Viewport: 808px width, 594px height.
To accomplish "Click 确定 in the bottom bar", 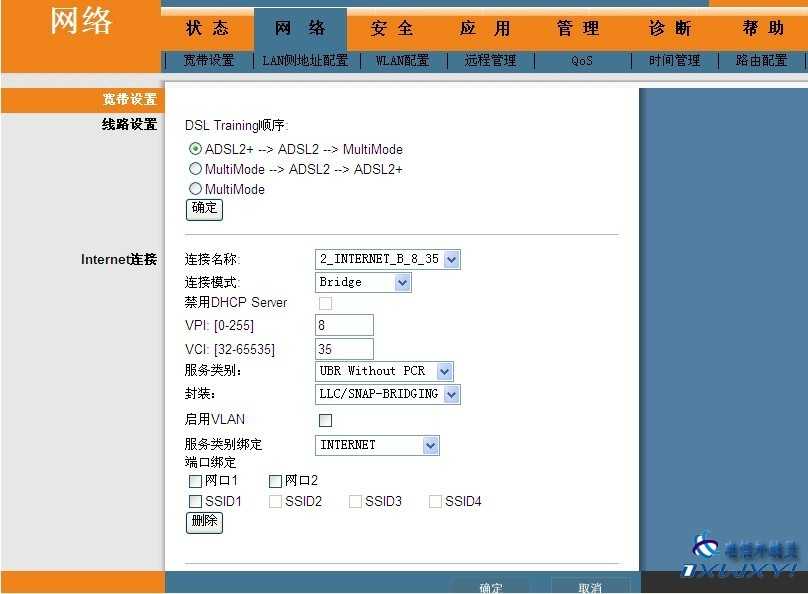I will pyautogui.click(x=490, y=587).
